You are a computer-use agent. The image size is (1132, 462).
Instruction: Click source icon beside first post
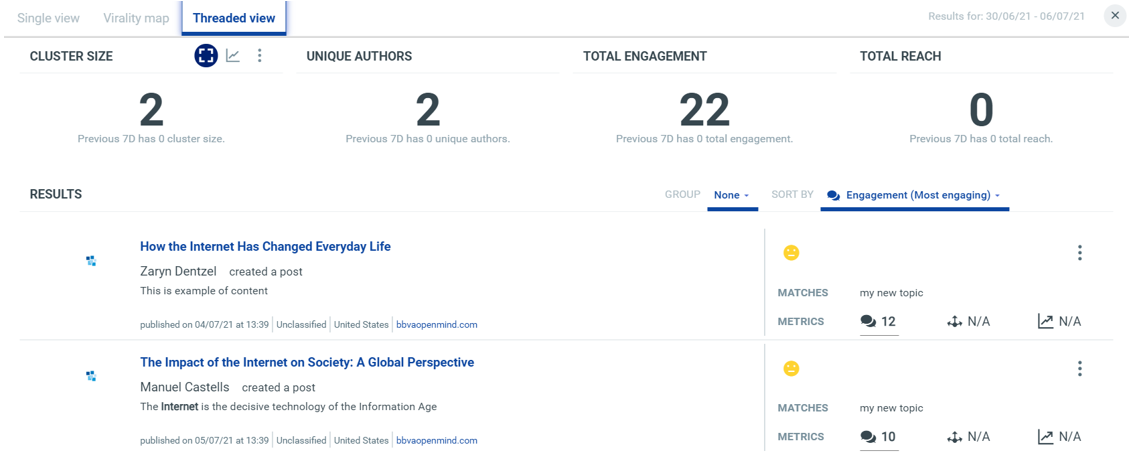[x=91, y=261]
